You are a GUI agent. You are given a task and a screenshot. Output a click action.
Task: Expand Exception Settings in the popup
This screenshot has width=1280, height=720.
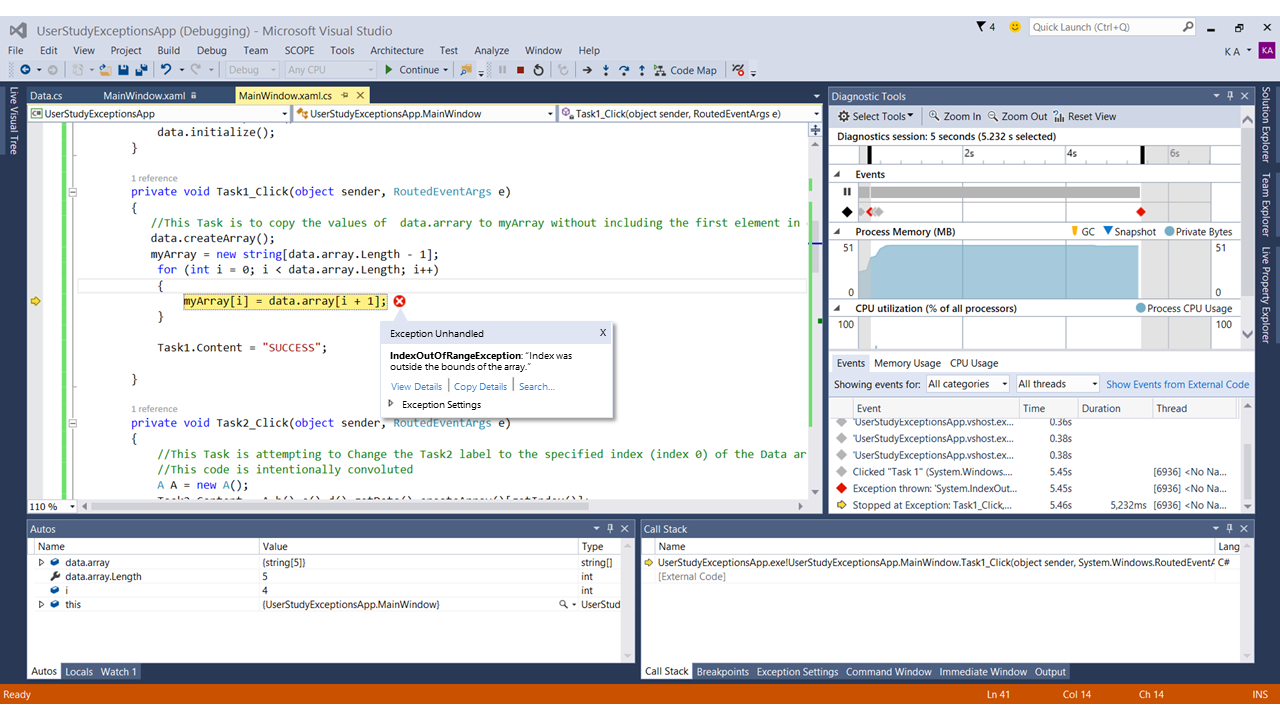[391, 404]
